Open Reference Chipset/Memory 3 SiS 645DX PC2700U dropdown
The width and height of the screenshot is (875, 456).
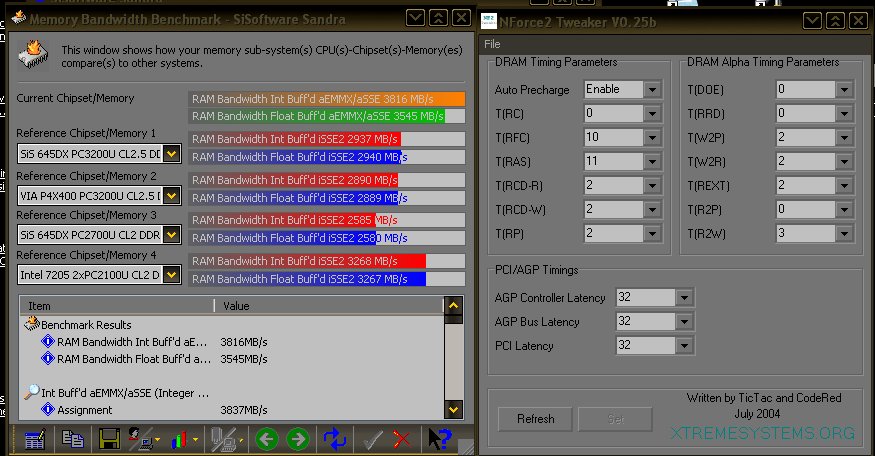tap(172, 234)
